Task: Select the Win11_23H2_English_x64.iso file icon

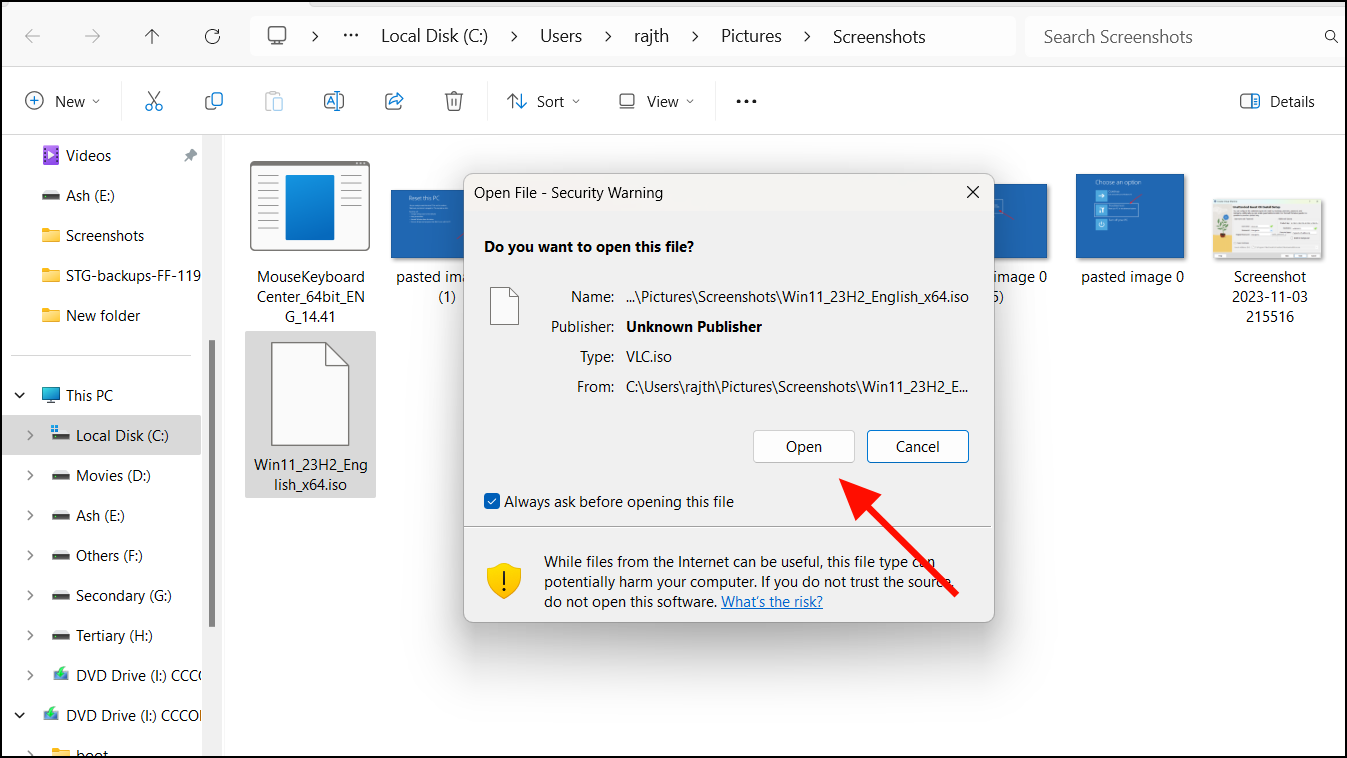Action: (x=310, y=394)
